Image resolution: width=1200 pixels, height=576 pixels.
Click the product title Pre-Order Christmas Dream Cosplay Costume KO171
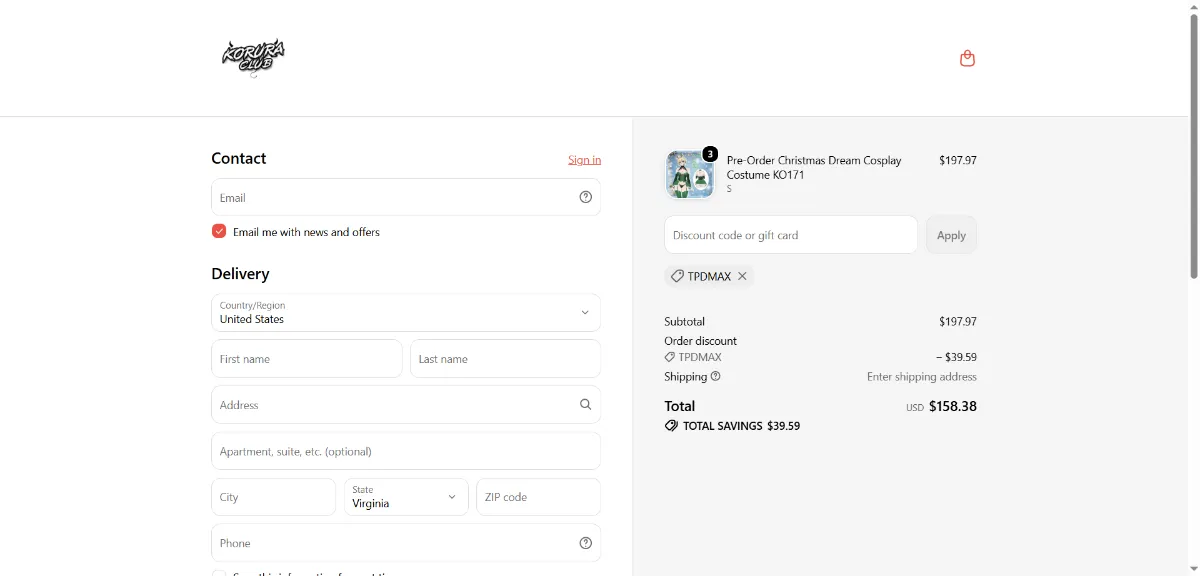[x=814, y=167]
